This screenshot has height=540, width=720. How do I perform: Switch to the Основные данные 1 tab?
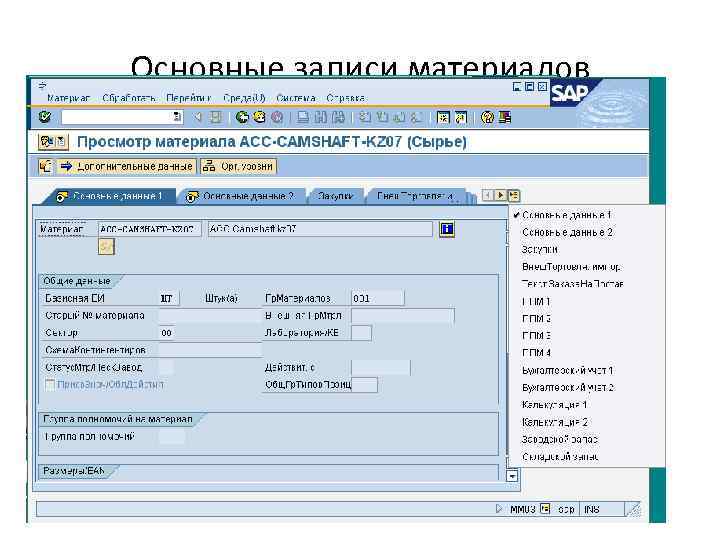tap(110, 196)
